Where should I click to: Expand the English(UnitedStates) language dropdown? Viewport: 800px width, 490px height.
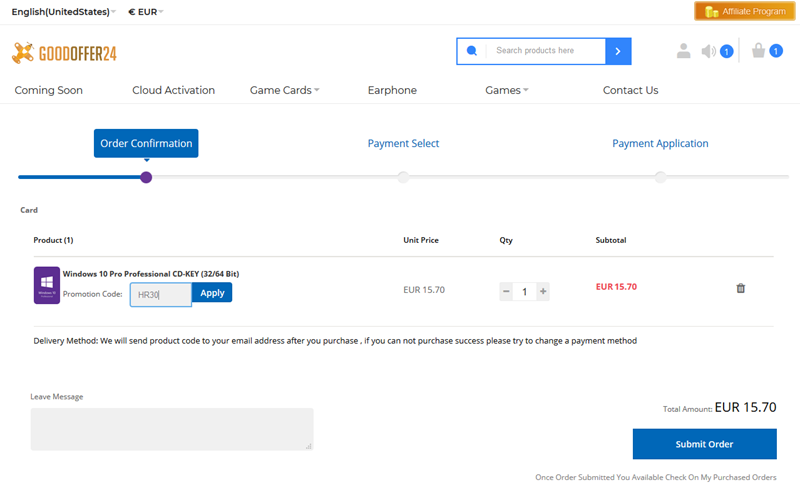pyautogui.click(x=63, y=12)
